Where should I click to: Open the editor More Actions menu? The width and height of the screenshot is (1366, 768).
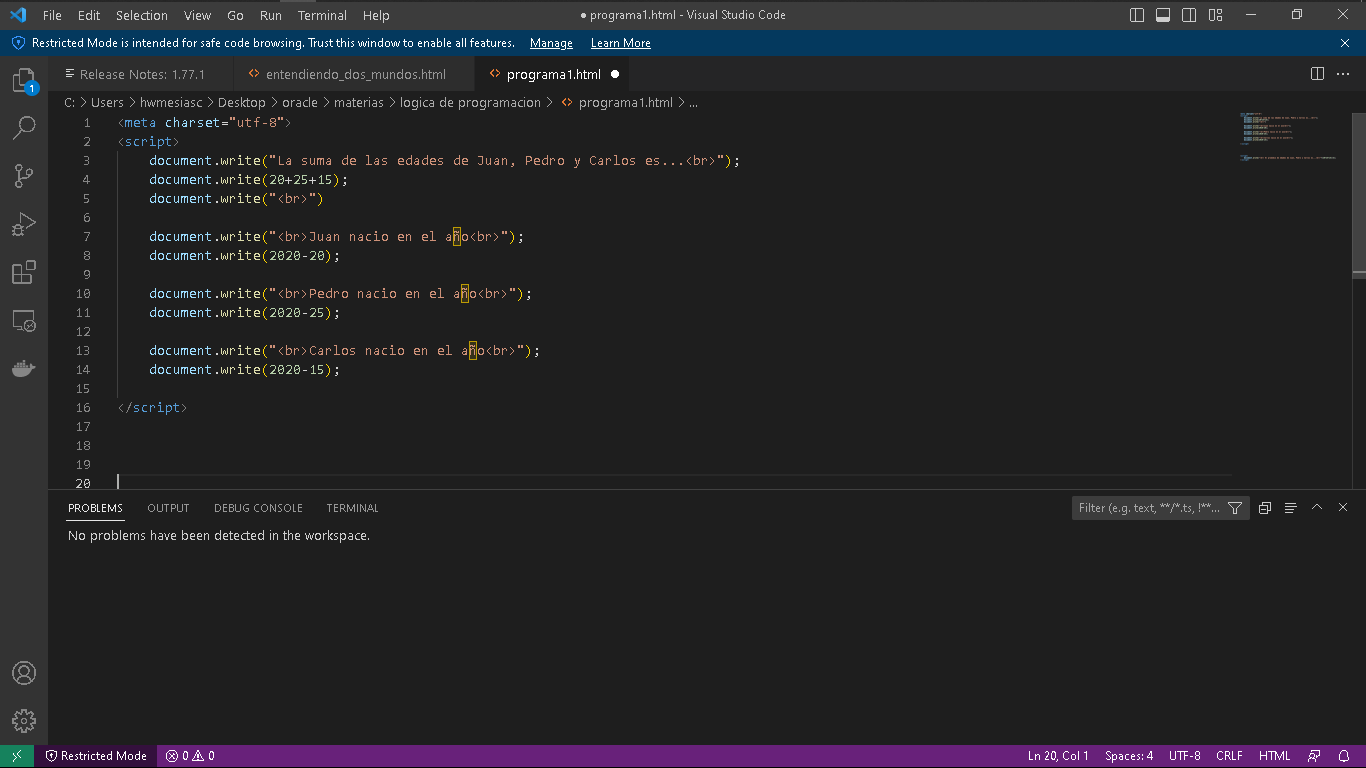[x=1345, y=74]
